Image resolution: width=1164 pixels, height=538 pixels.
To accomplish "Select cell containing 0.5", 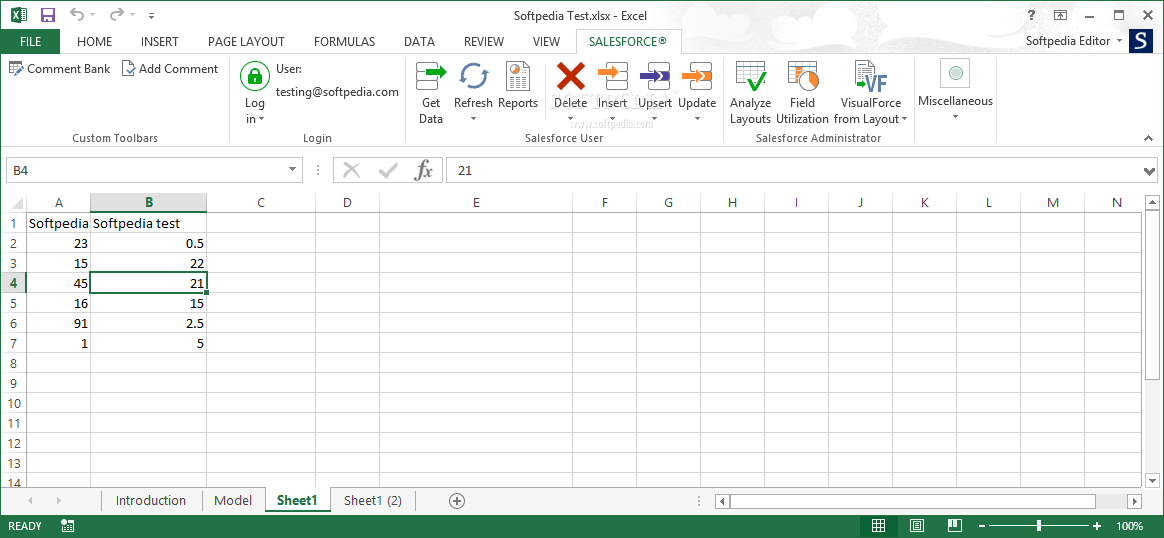I will pyautogui.click(x=148, y=243).
